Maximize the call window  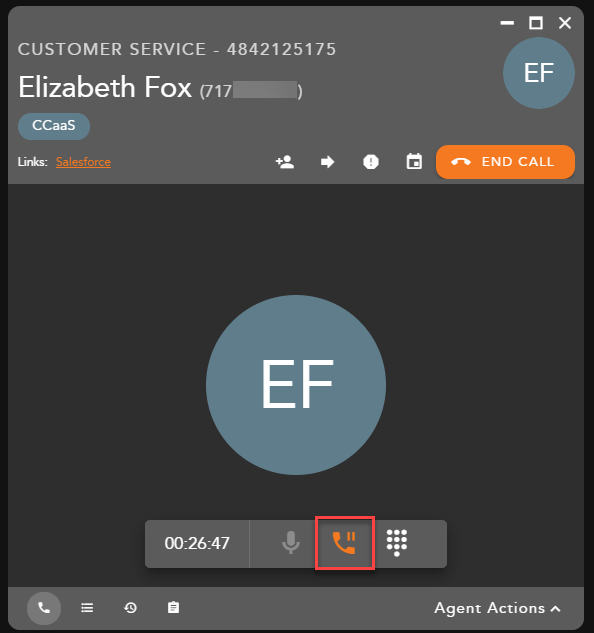pyautogui.click(x=536, y=23)
